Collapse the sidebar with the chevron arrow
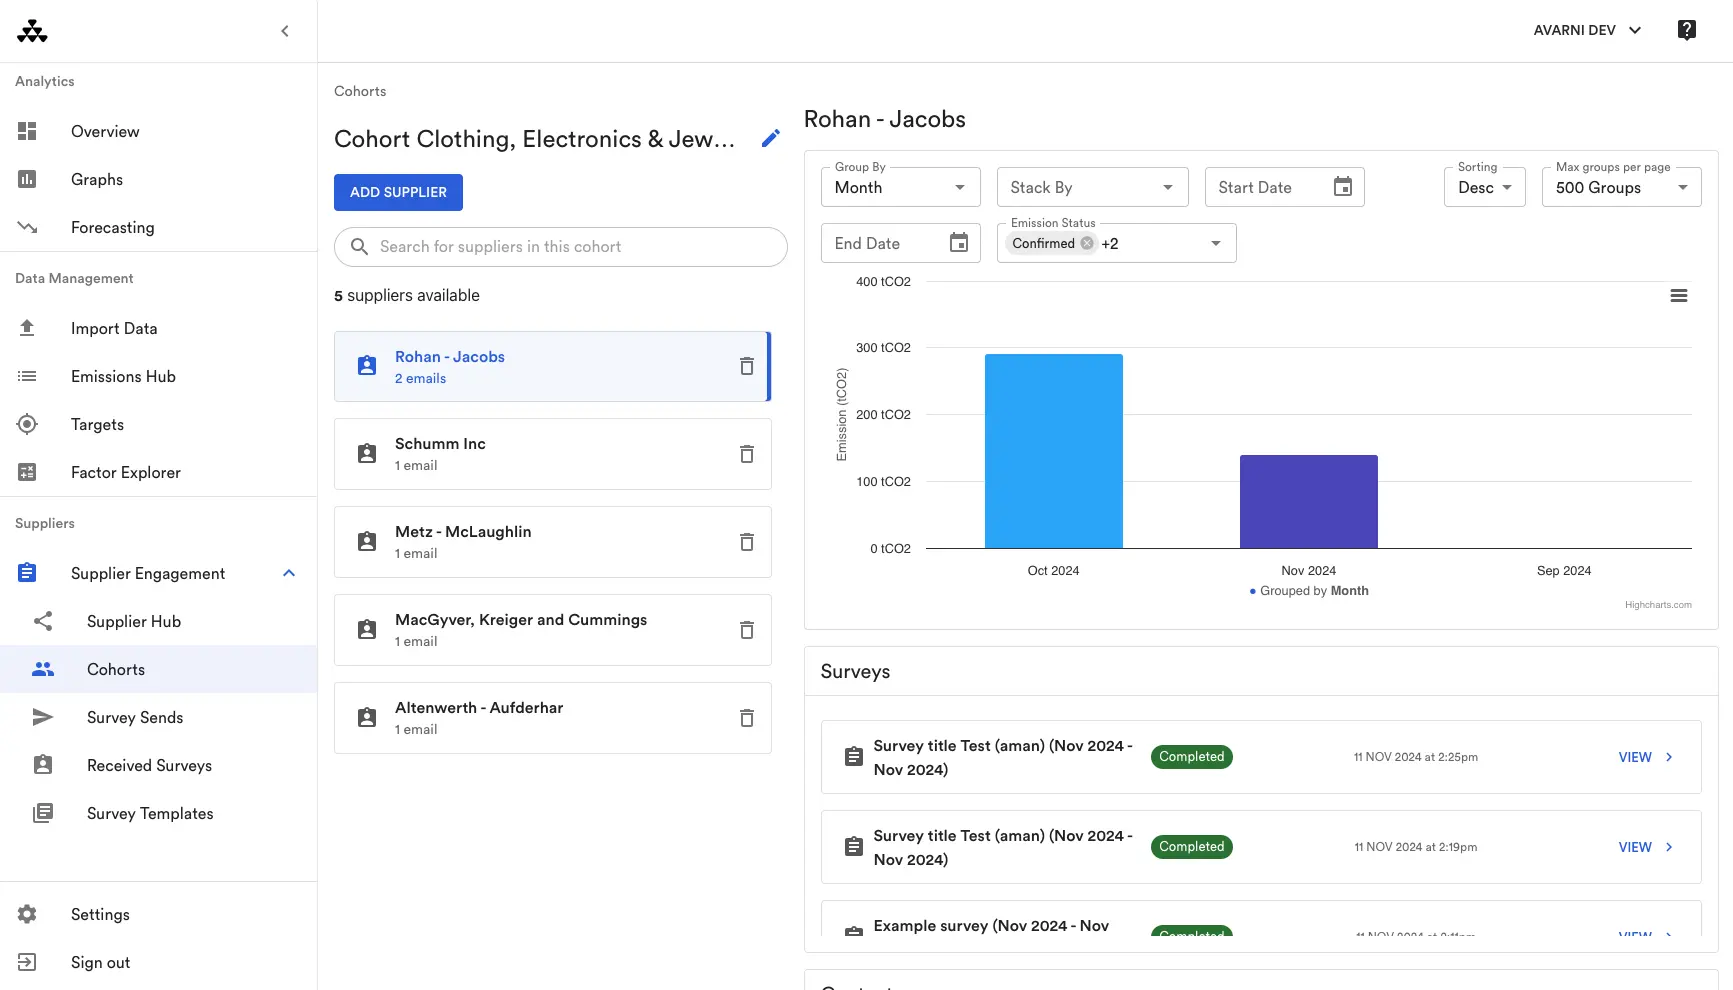 coord(285,31)
